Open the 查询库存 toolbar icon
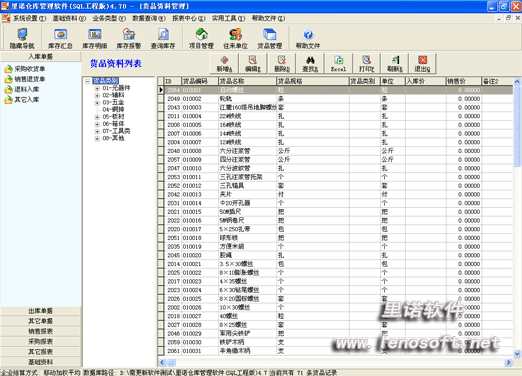The height and width of the screenshot is (376, 522). click(163, 38)
